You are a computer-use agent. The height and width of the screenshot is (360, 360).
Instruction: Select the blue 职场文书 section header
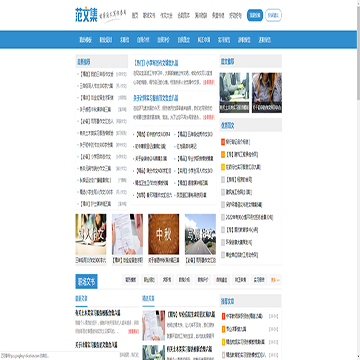click(x=86, y=281)
